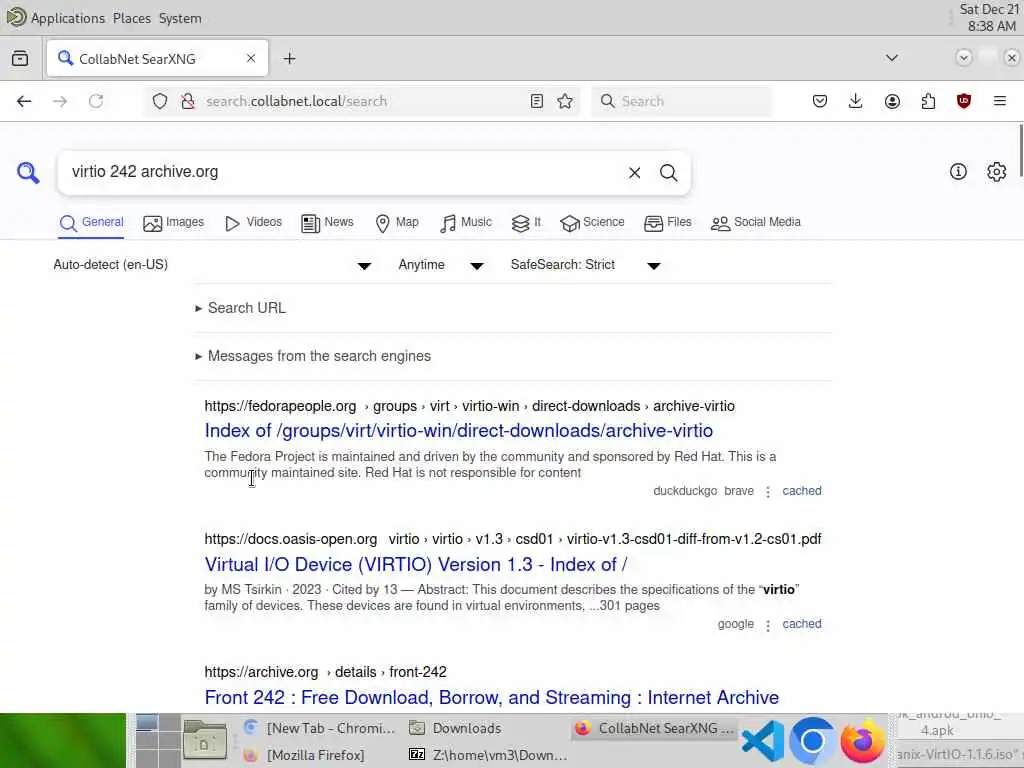Open the tracking protection shield icon
The width and height of the screenshot is (1024, 768).
pos(160,101)
